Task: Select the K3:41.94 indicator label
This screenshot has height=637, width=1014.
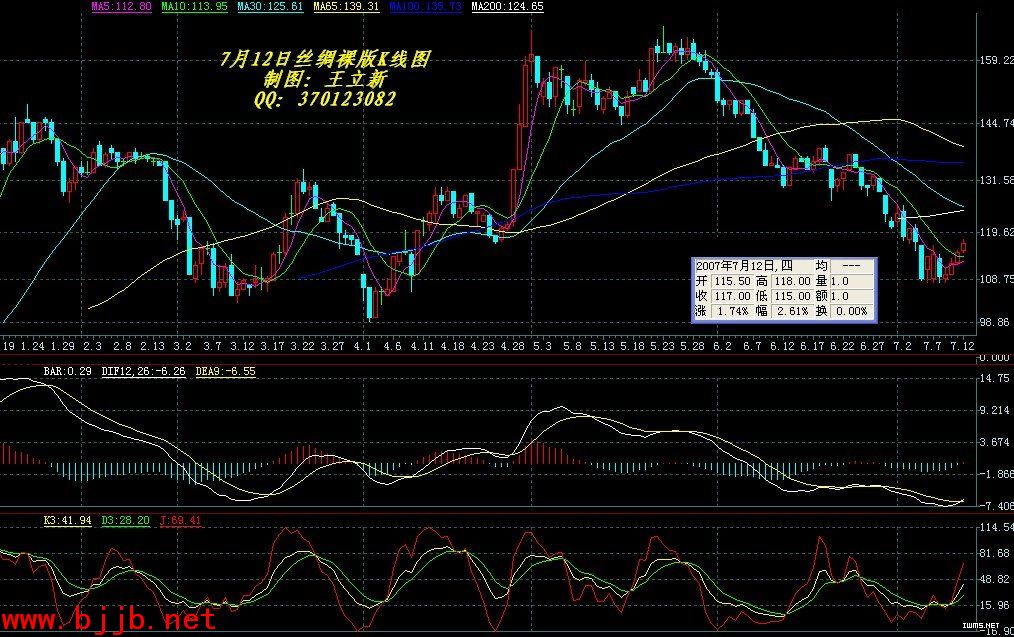Action: [x=67, y=520]
